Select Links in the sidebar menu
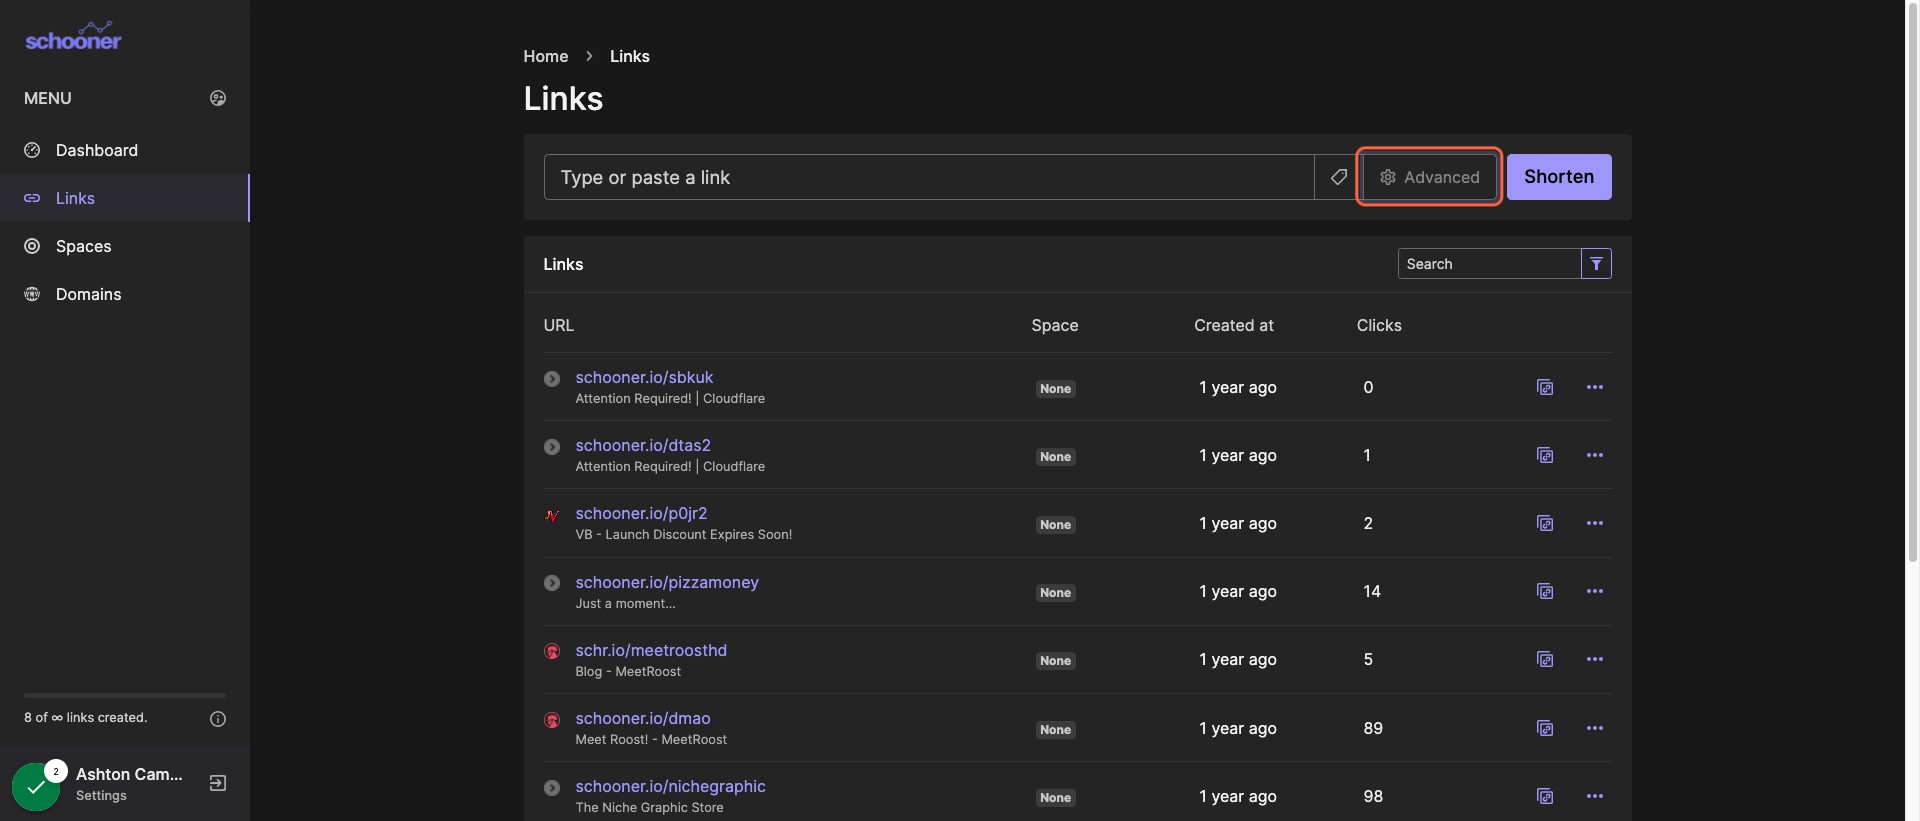The width and height of the screenshot is (1920, 821). 124,198
